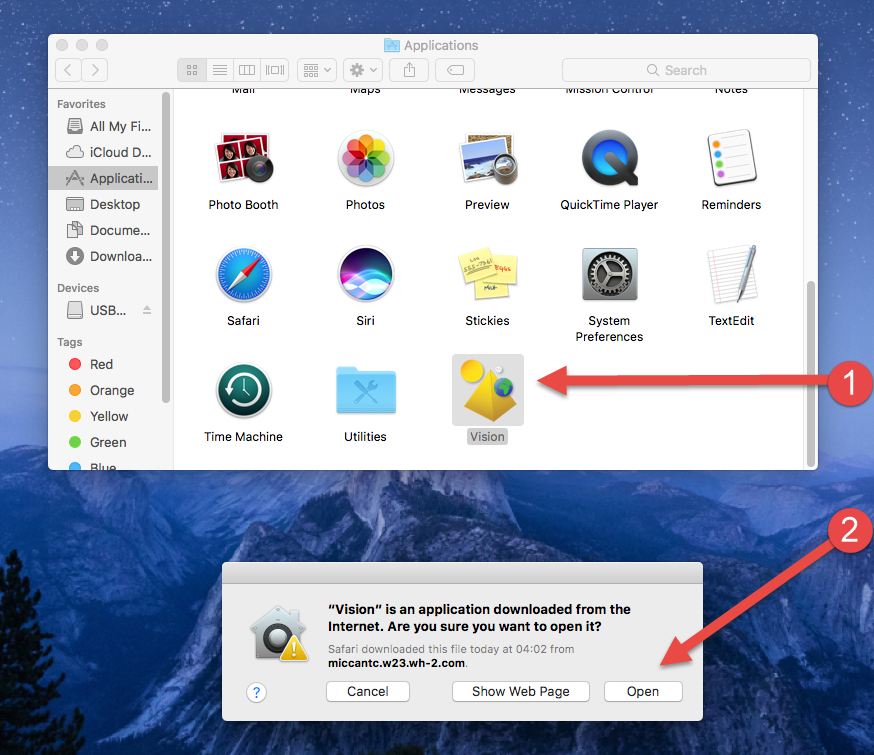This screenshot has width=874, height=755.
Task: Filter by the Orange tag
Action: (101, 391)
